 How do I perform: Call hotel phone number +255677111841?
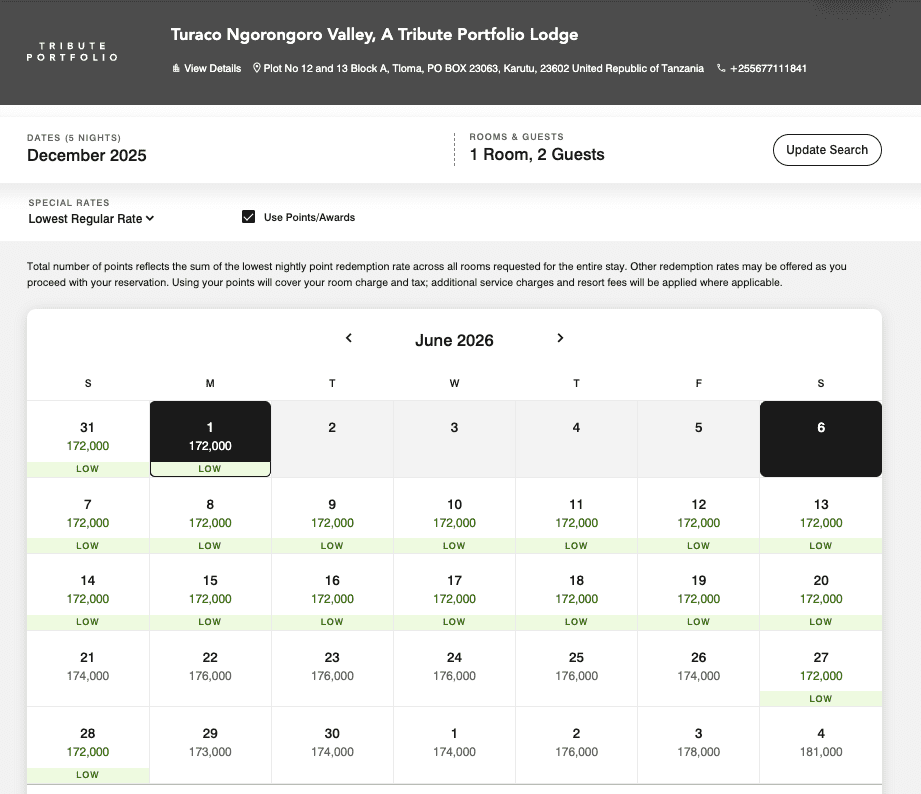click(x=768, y=69)
